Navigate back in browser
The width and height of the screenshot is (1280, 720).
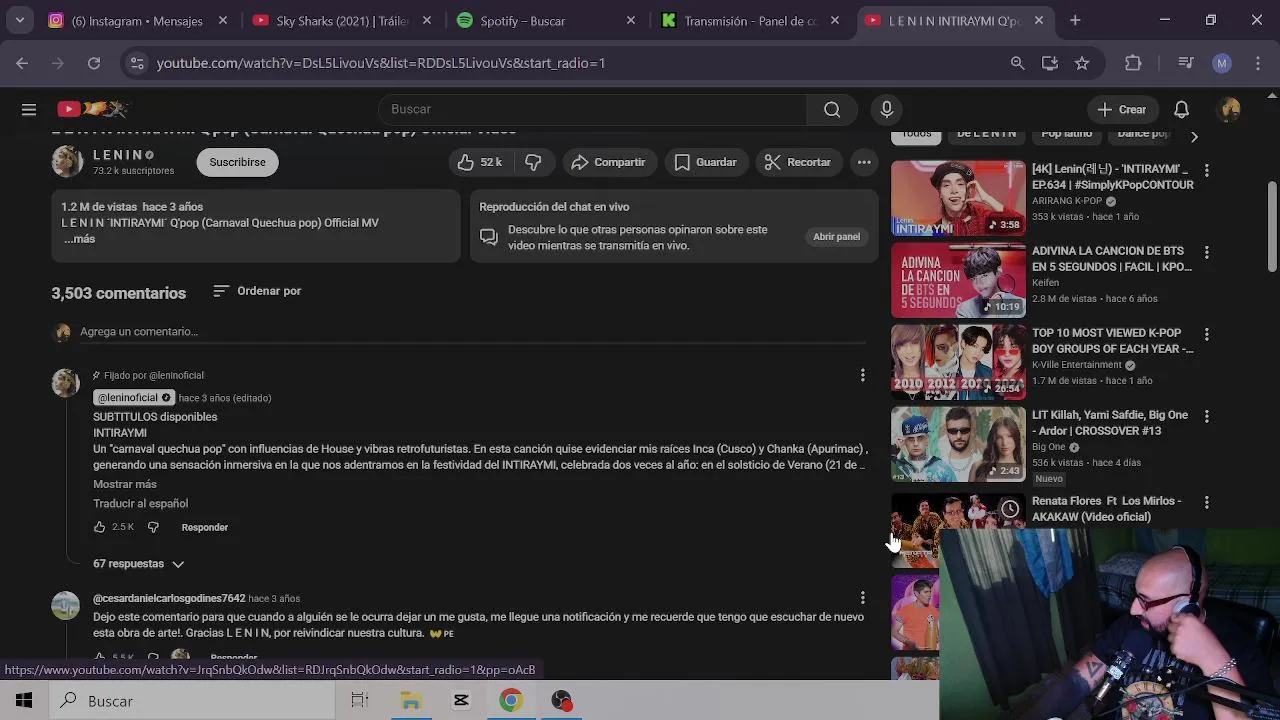[22, 63]
